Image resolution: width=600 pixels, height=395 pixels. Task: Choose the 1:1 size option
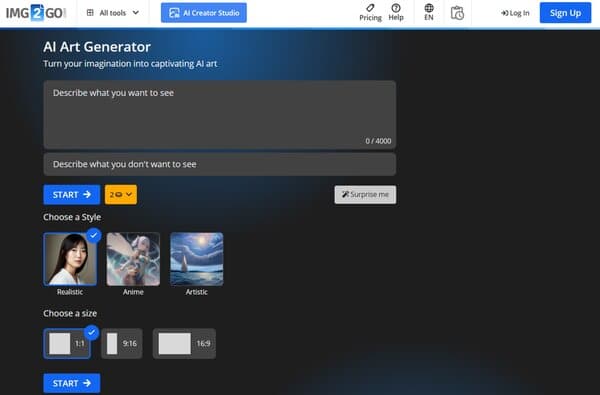pos(67,343)
